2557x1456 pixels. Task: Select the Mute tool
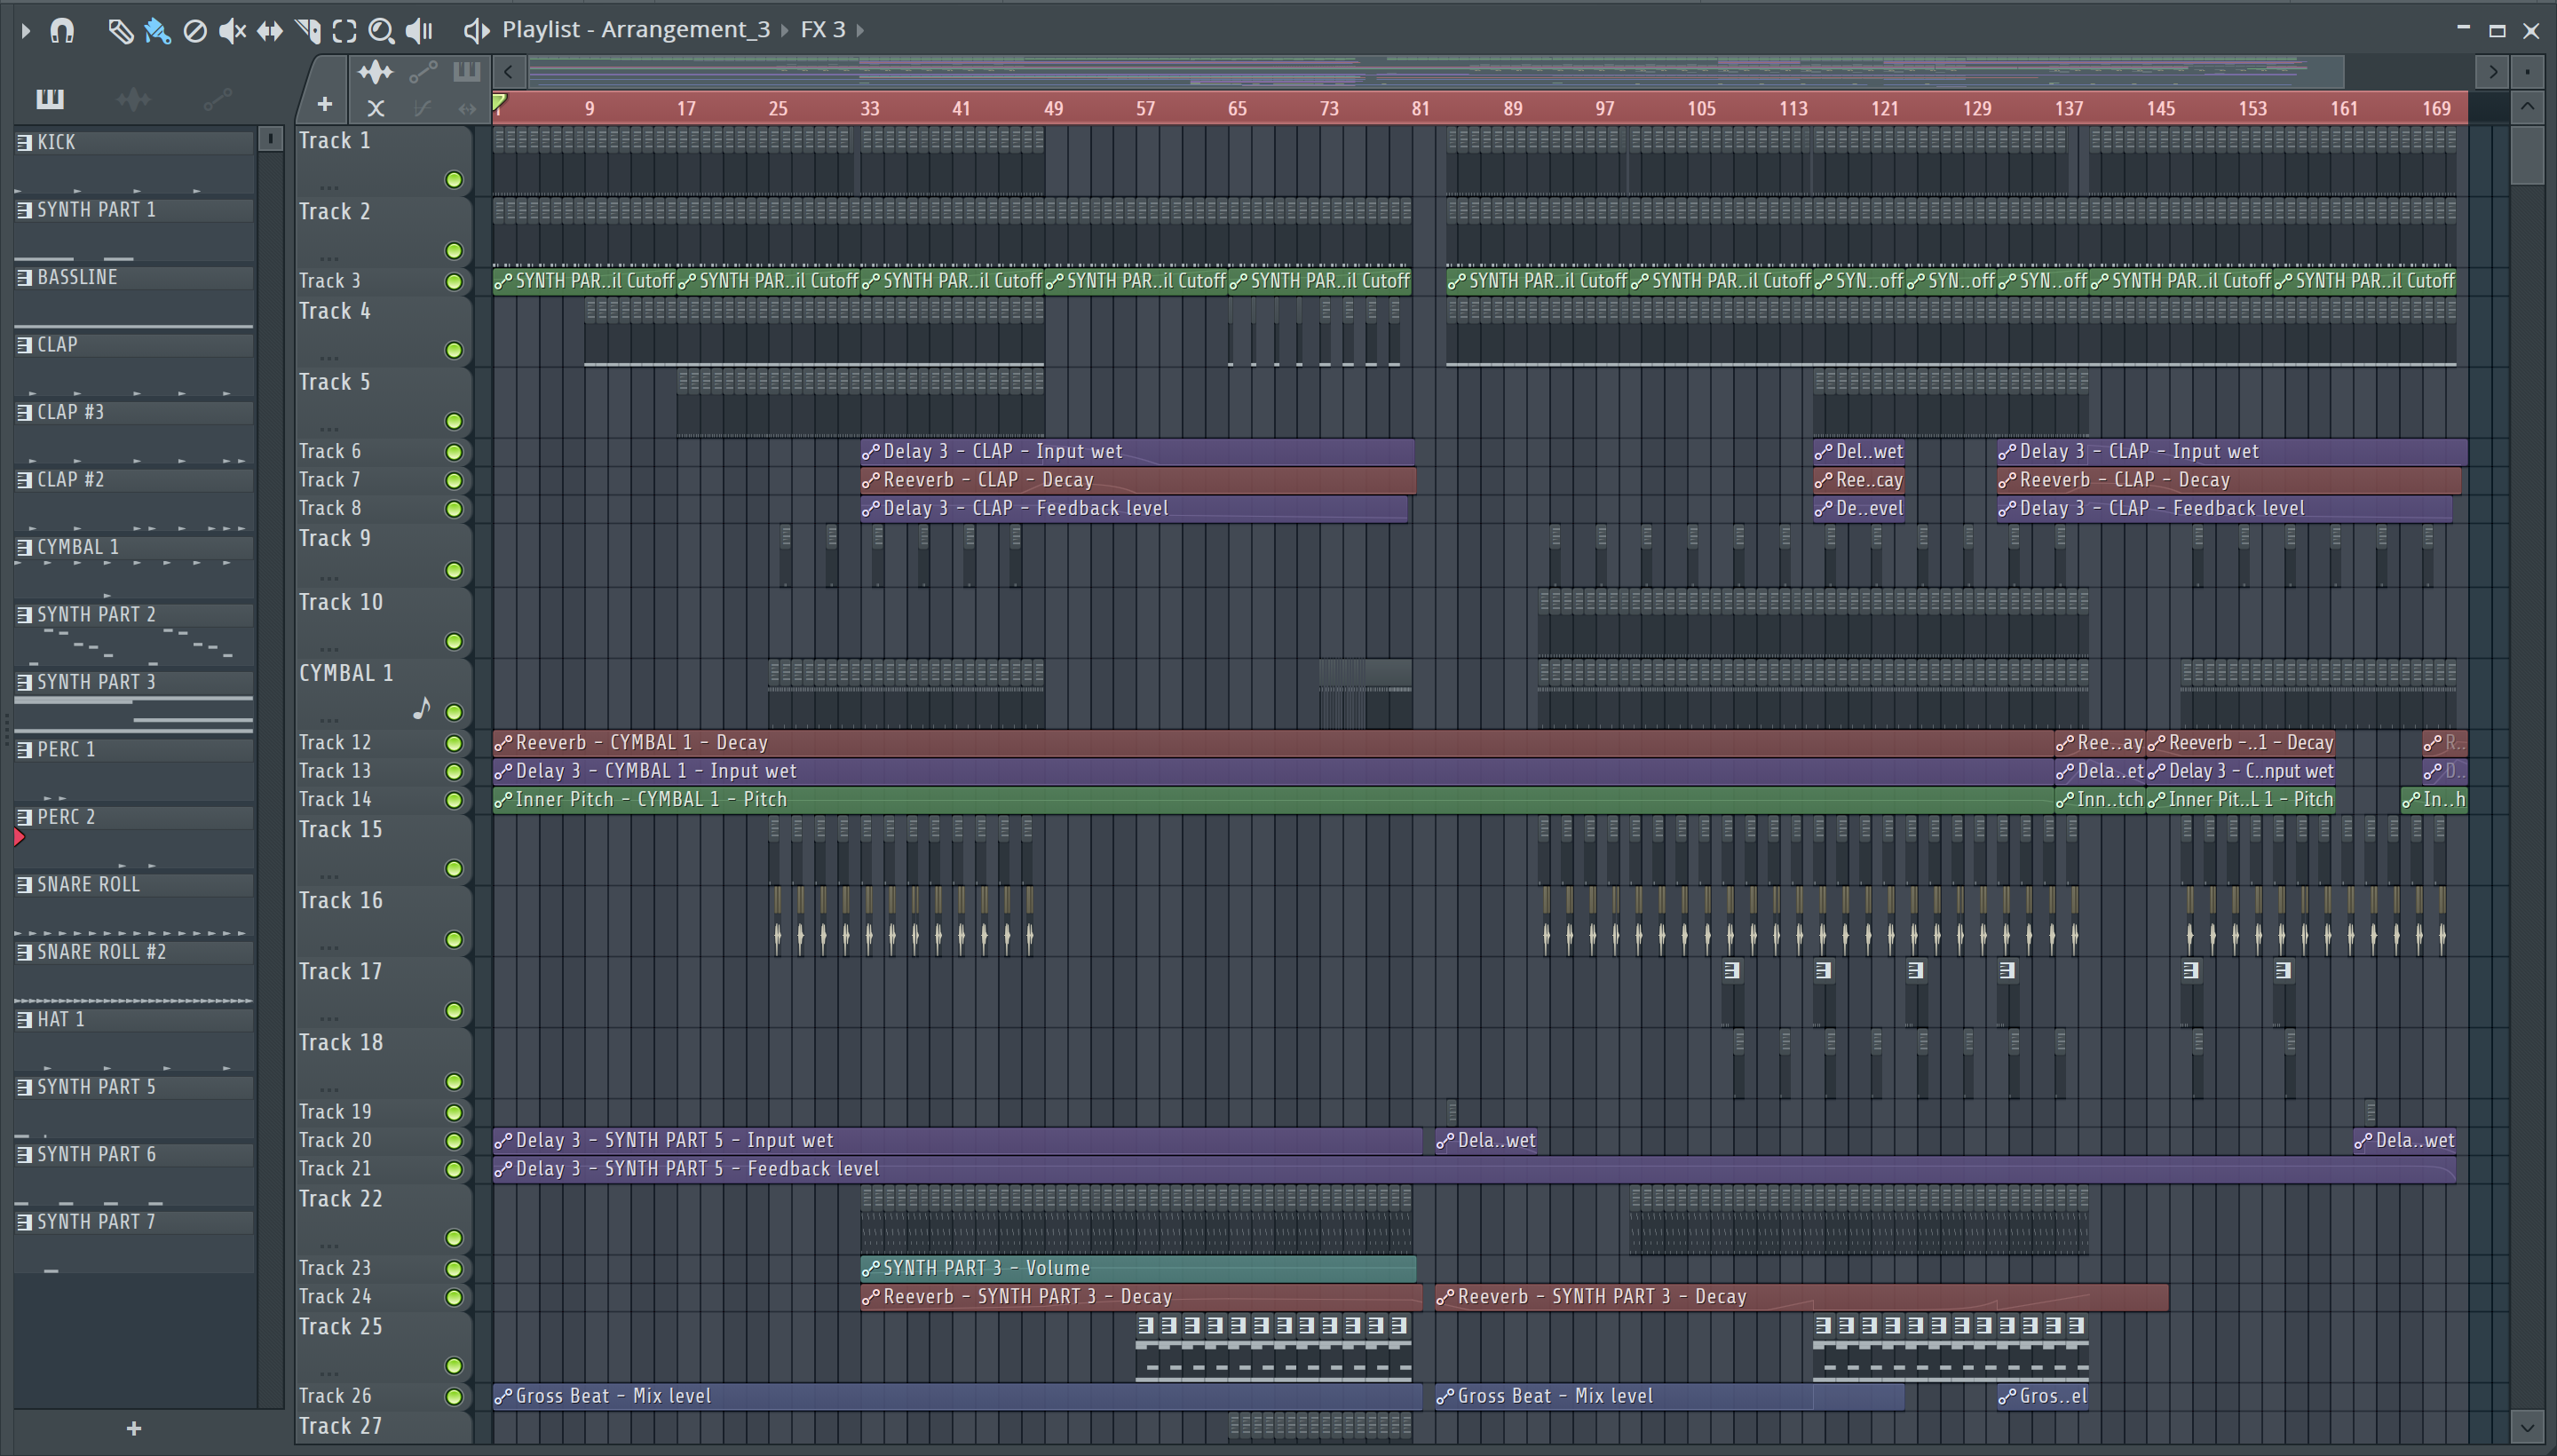point(232,31)
